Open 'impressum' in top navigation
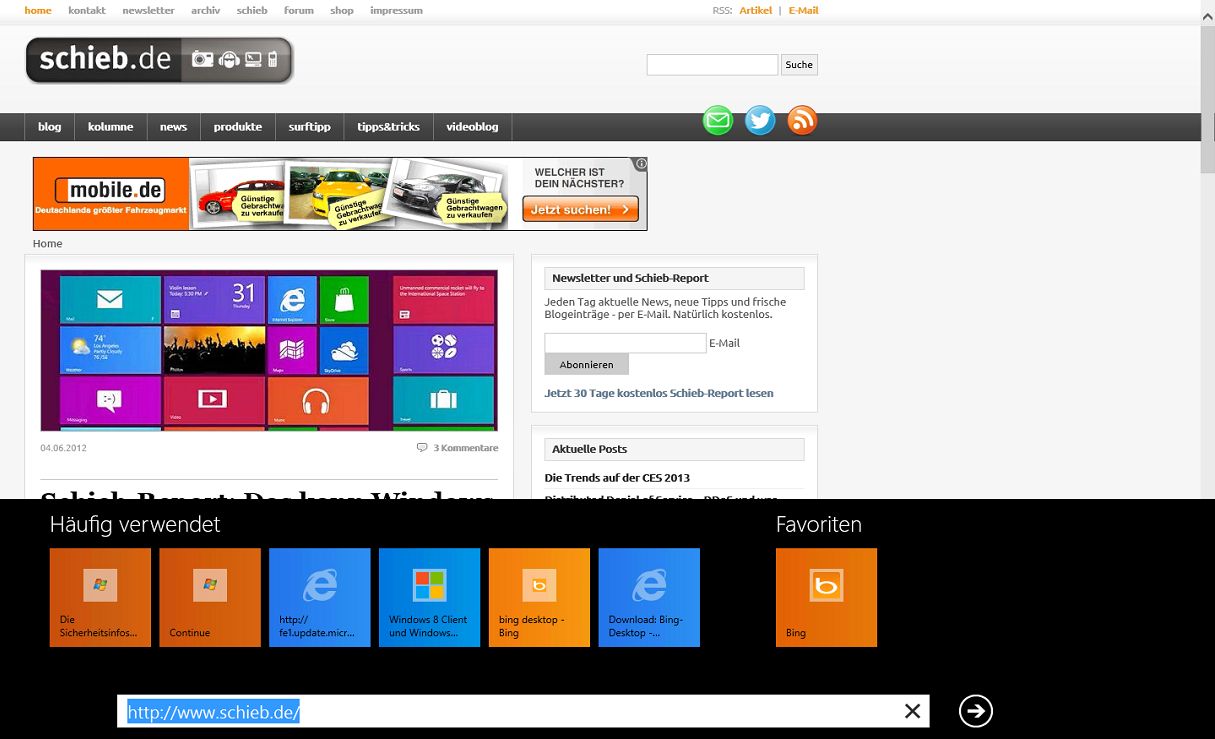Screen dimensions: 1215x739 (x=396, y=10)
